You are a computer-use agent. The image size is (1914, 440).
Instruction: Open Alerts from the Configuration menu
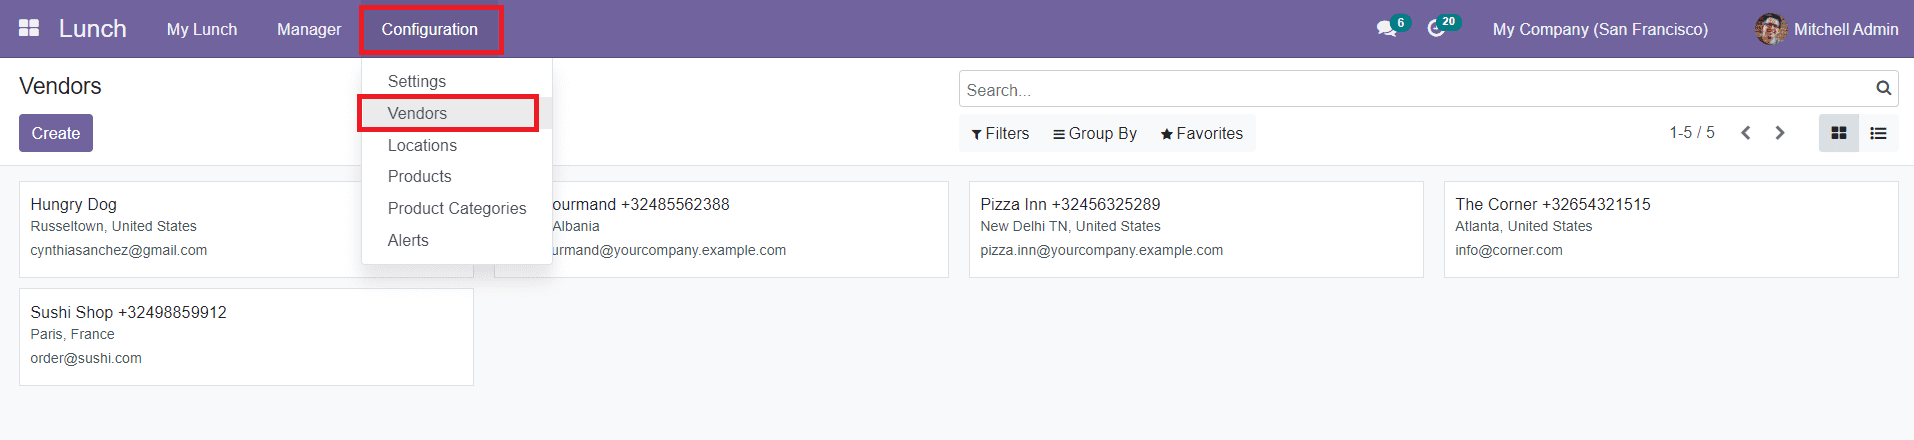tap(408, 240)
